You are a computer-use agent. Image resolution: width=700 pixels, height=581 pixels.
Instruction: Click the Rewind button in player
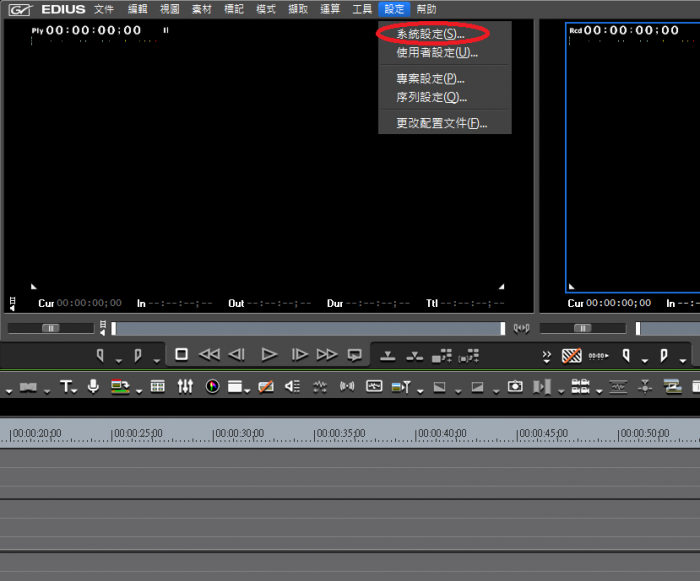209,354
